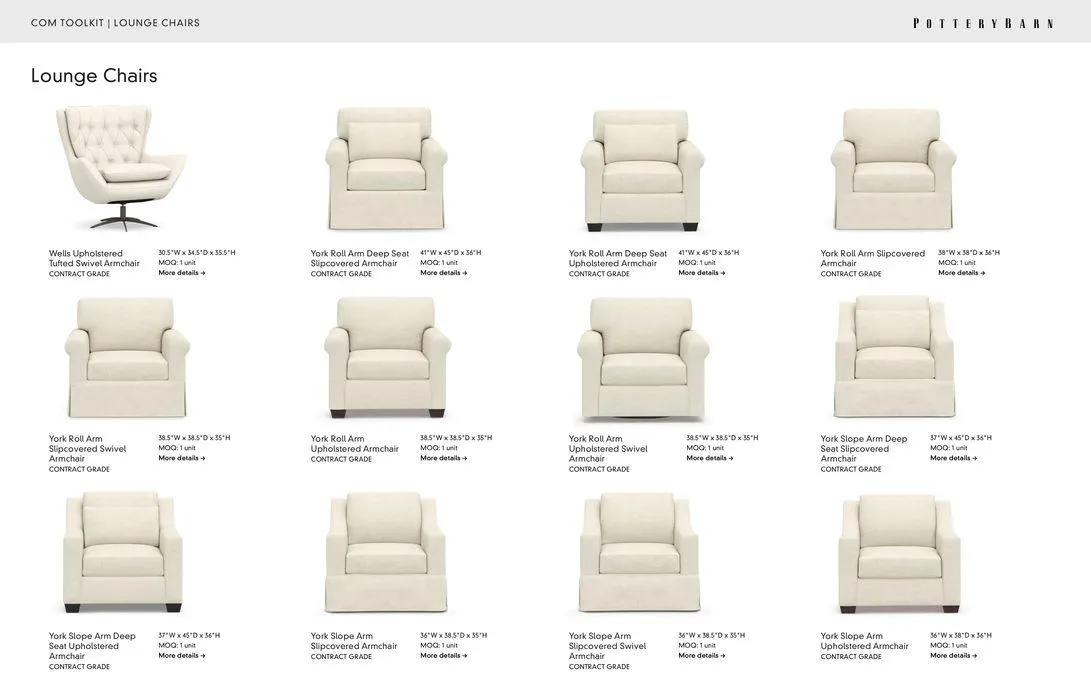Click More details under York Roll Arm Deep Seat Slipcovered Armchair
The image size is (1091, 700).
tap(443, 273)
